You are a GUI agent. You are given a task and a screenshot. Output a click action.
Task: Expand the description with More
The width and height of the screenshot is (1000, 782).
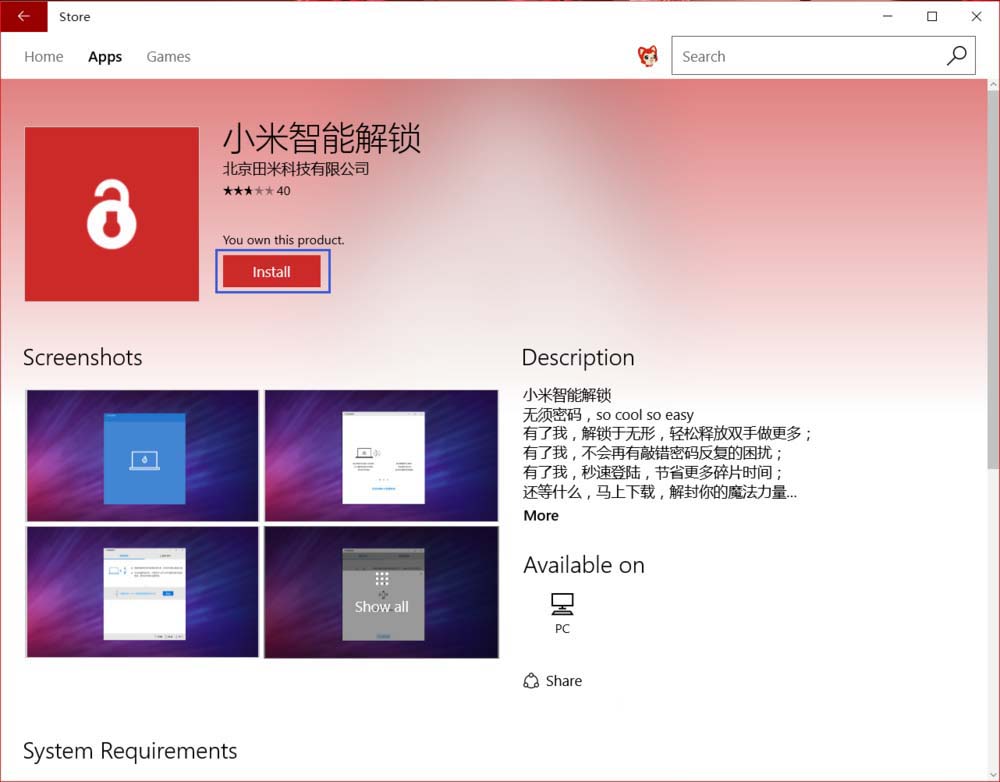tap(541, 515)
